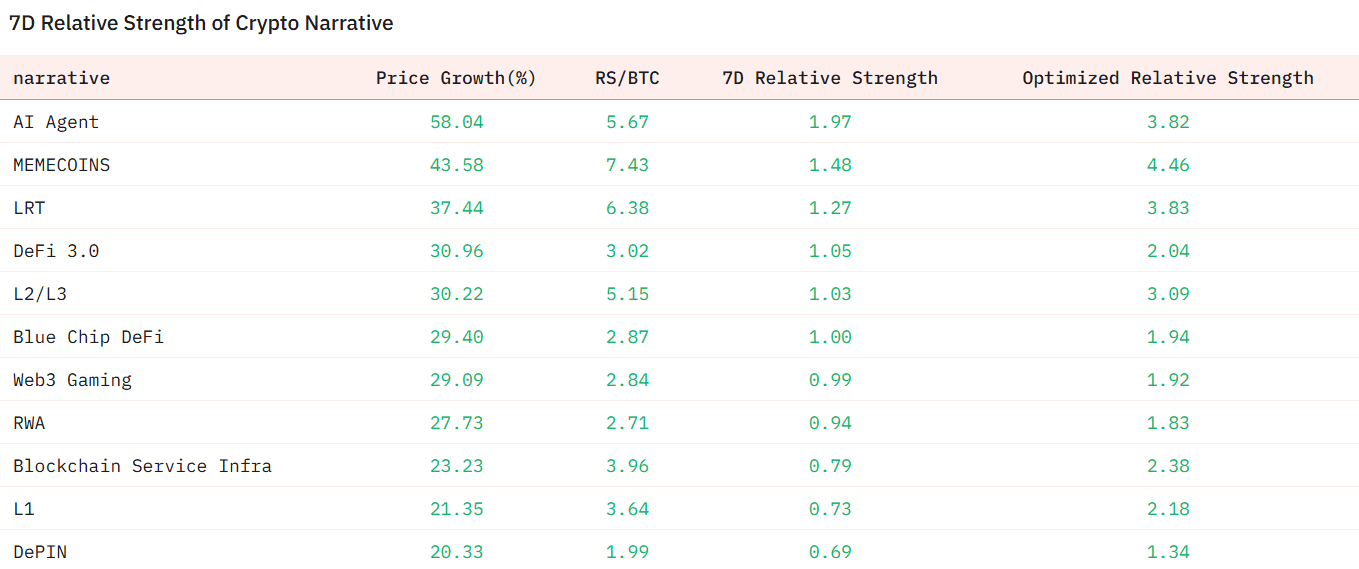This screenshot has height=569, width=1359.
Task: Click the 'MEMECOINS' narrative row label
Action: 61,165
